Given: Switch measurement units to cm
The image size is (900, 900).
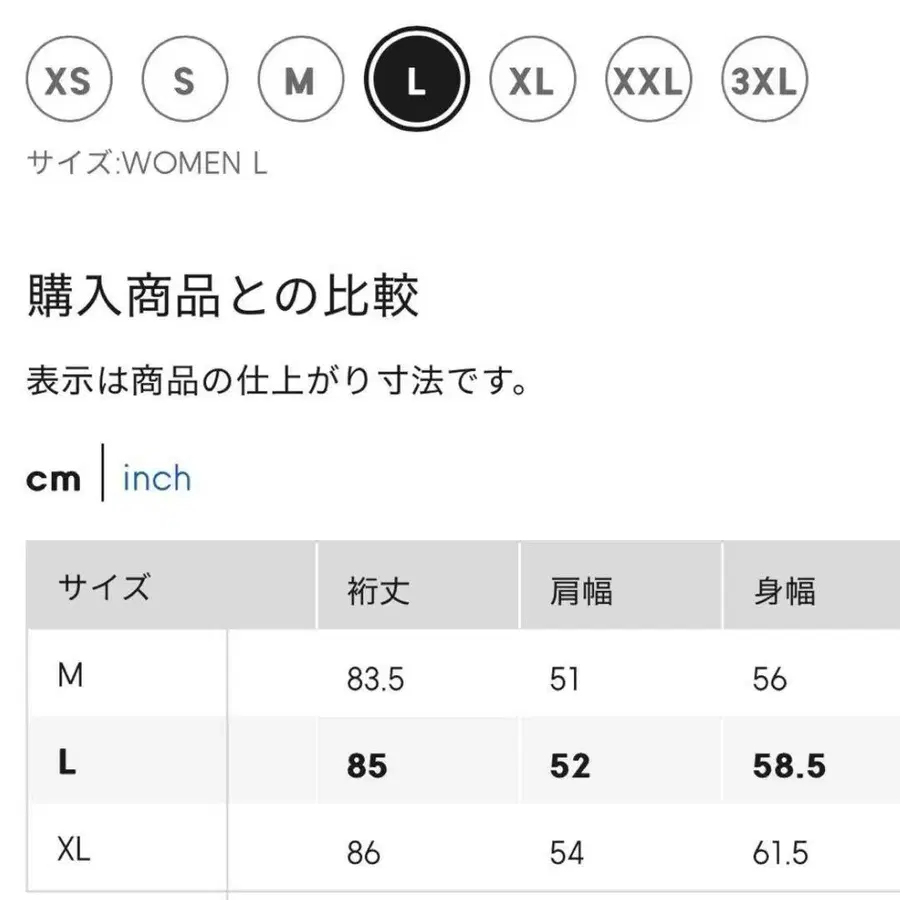Looking at the screenshot, I should (x=54, y=477).
